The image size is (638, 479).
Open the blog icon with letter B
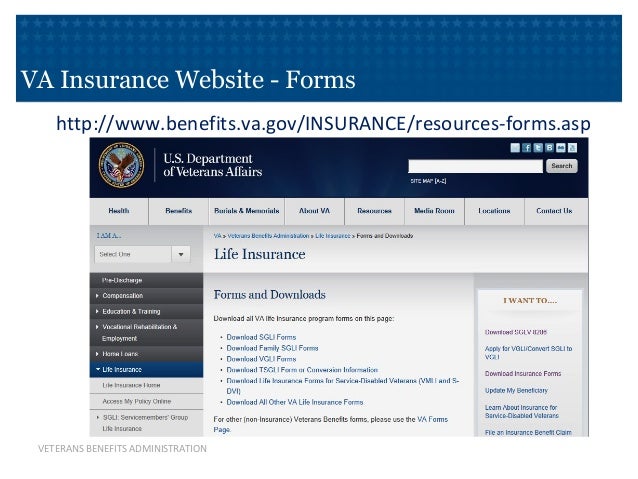tap(549, 148)
